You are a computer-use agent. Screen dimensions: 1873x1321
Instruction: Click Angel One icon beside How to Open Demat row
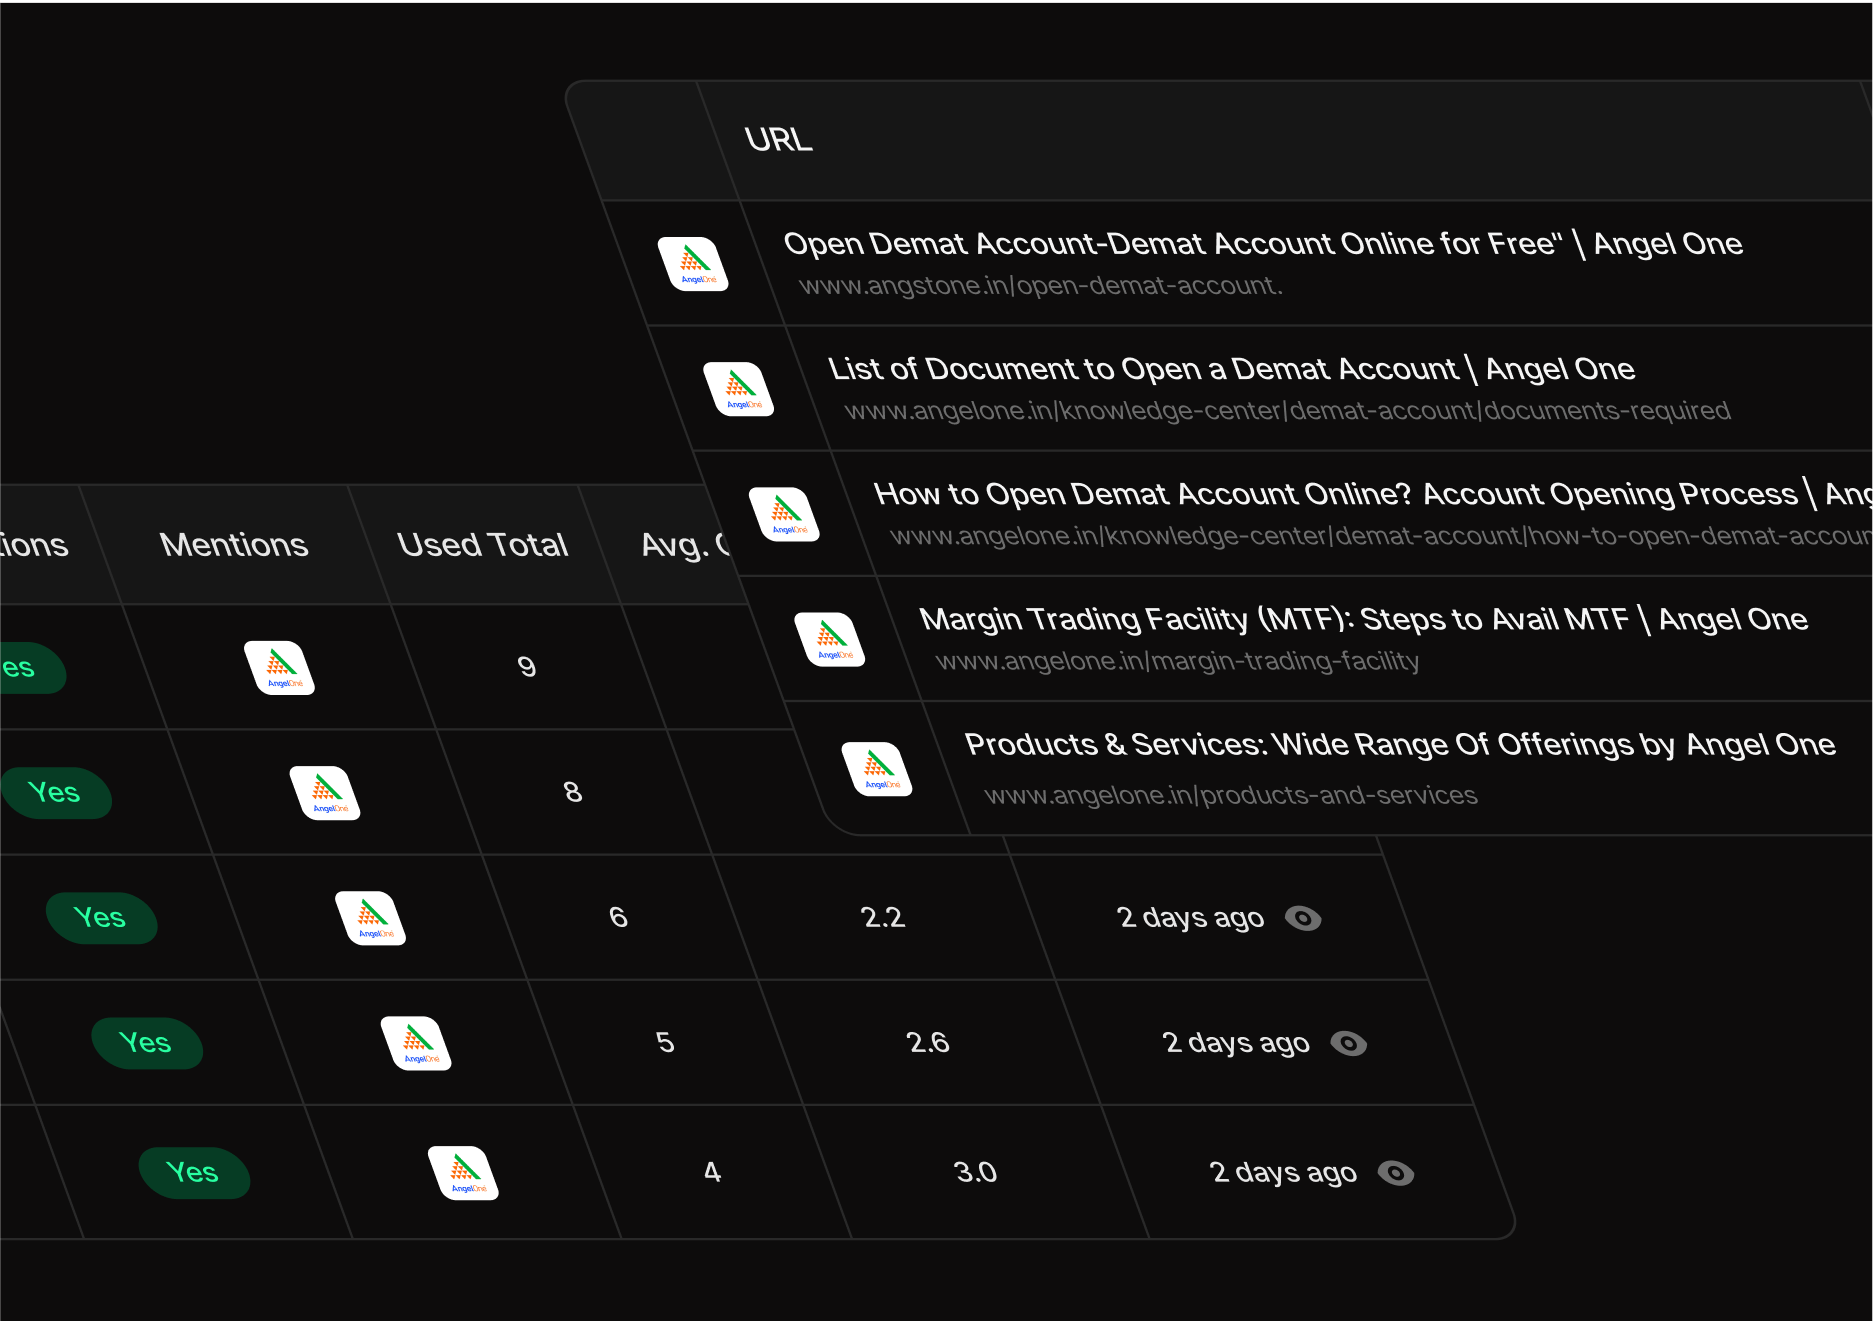click(785, 514)
